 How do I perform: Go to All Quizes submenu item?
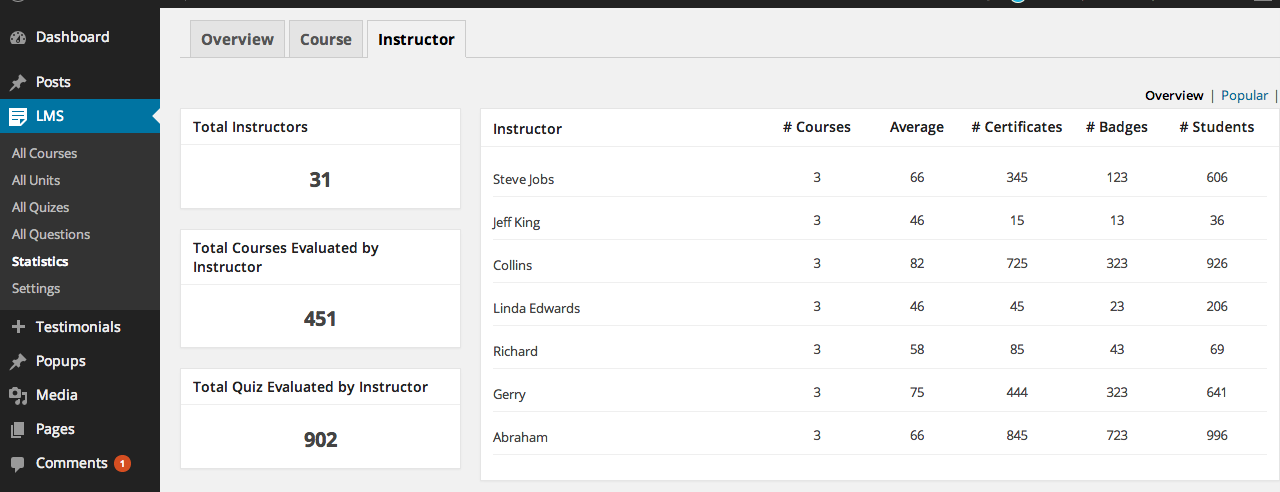[40, 208]
